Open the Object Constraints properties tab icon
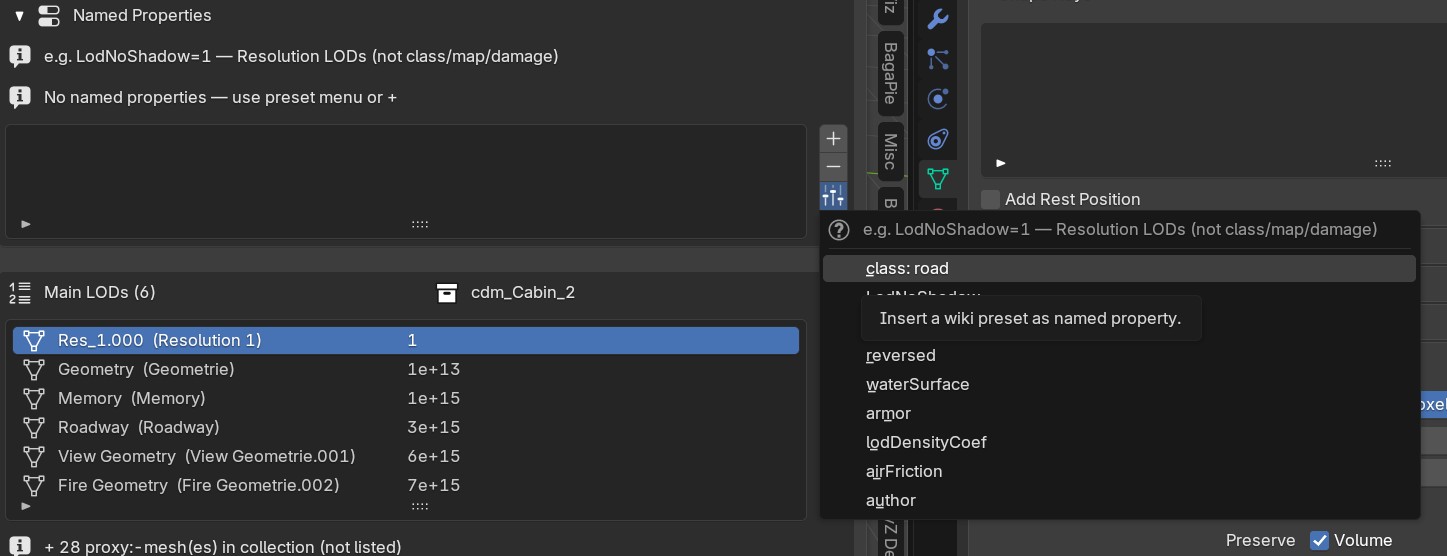This screenshot has height=556, width=1447. [x=937, y=139]
